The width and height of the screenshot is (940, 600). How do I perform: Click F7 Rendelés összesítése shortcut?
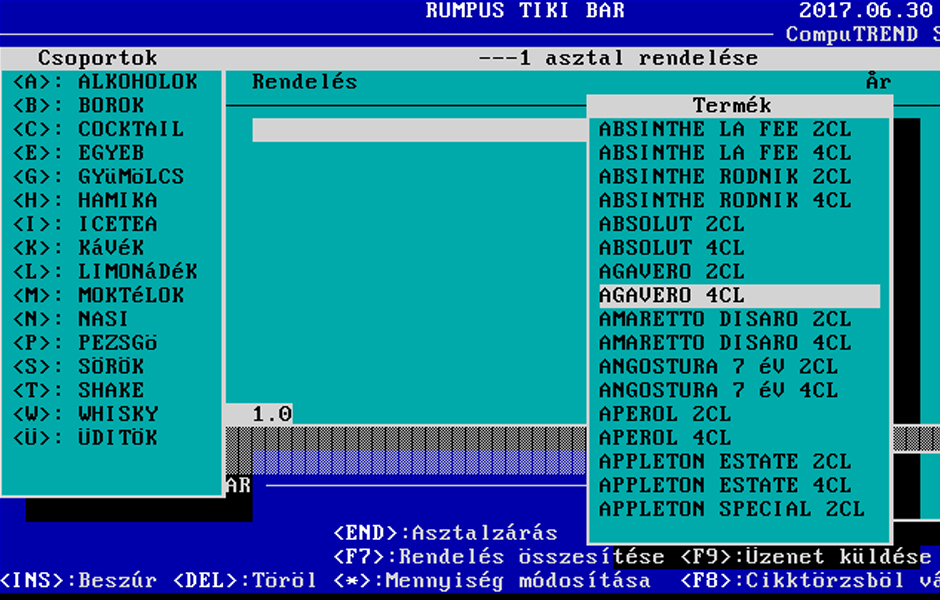[x=499, y=557]
